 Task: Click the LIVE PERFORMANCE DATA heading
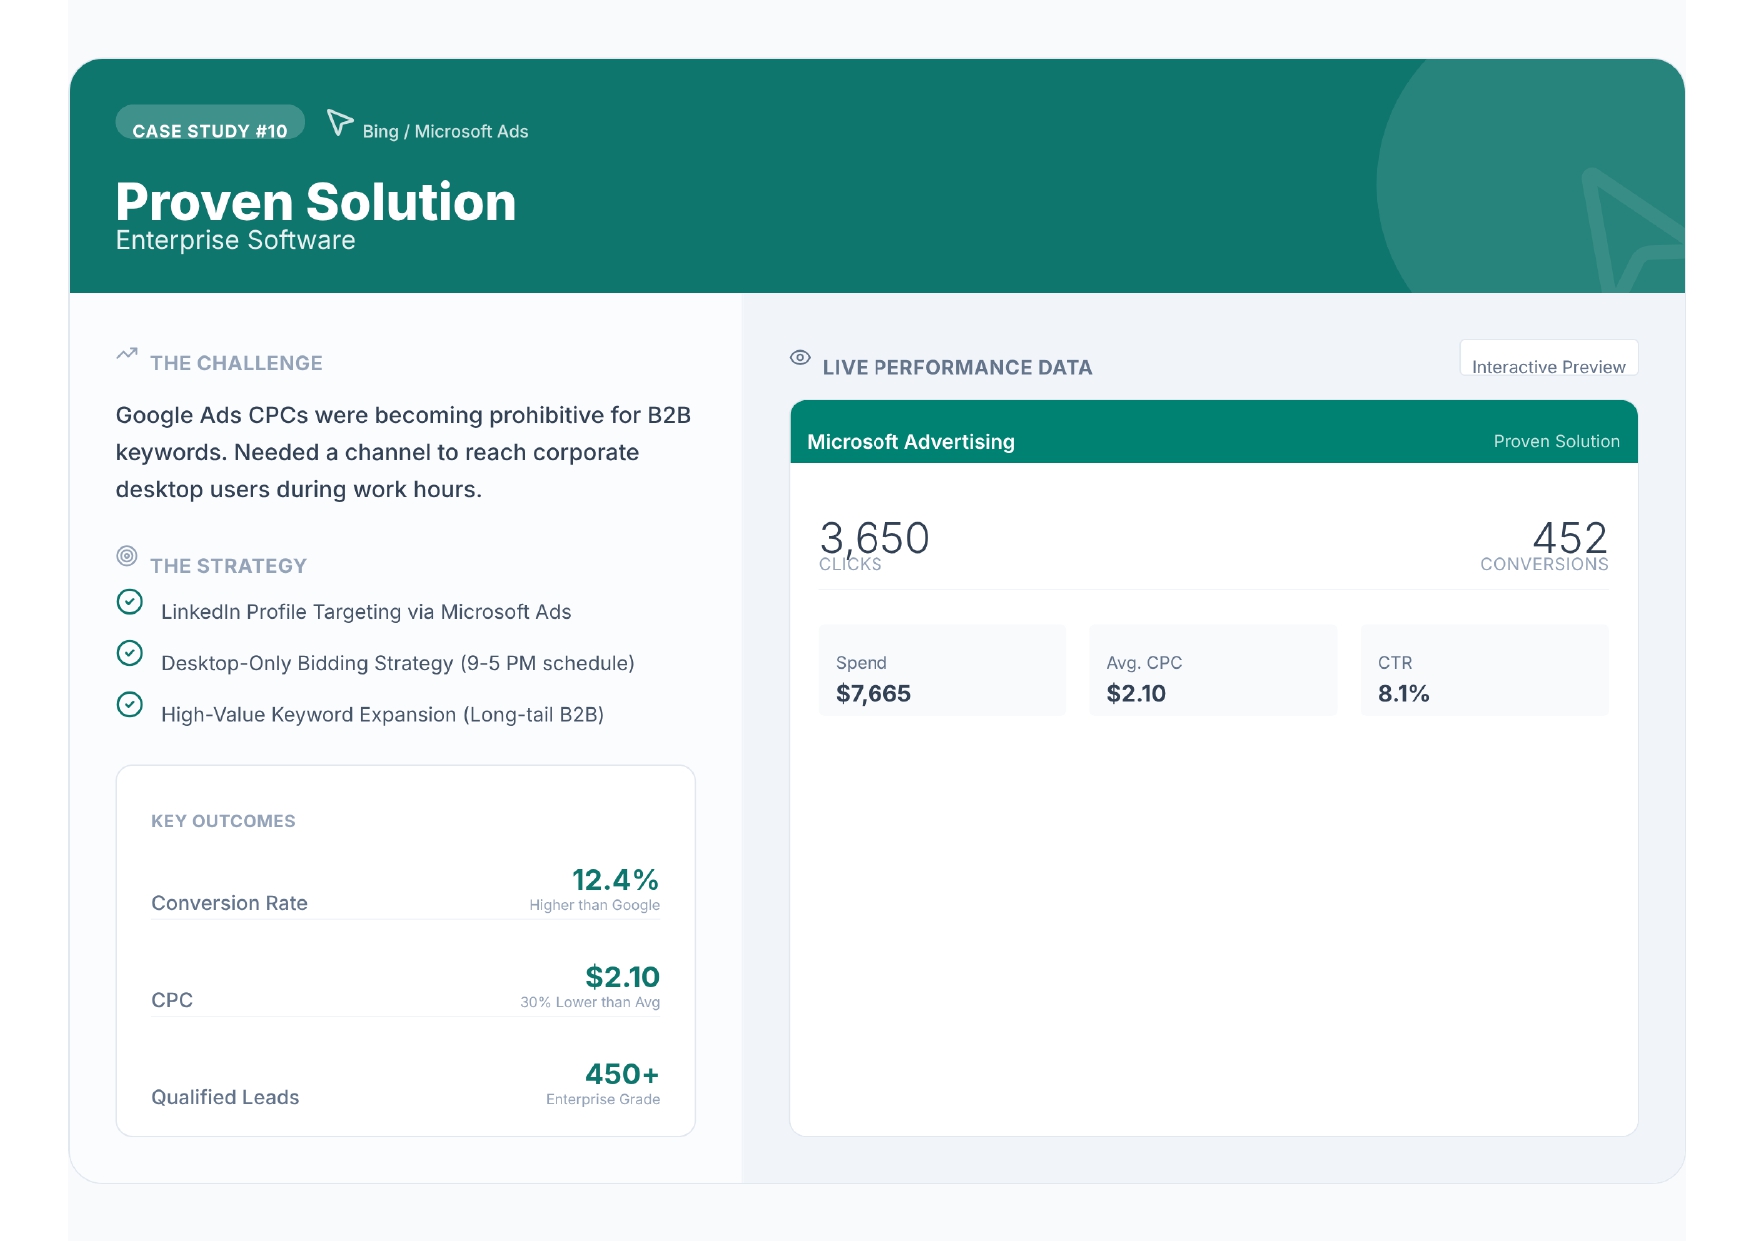click(x=957, y=367)
